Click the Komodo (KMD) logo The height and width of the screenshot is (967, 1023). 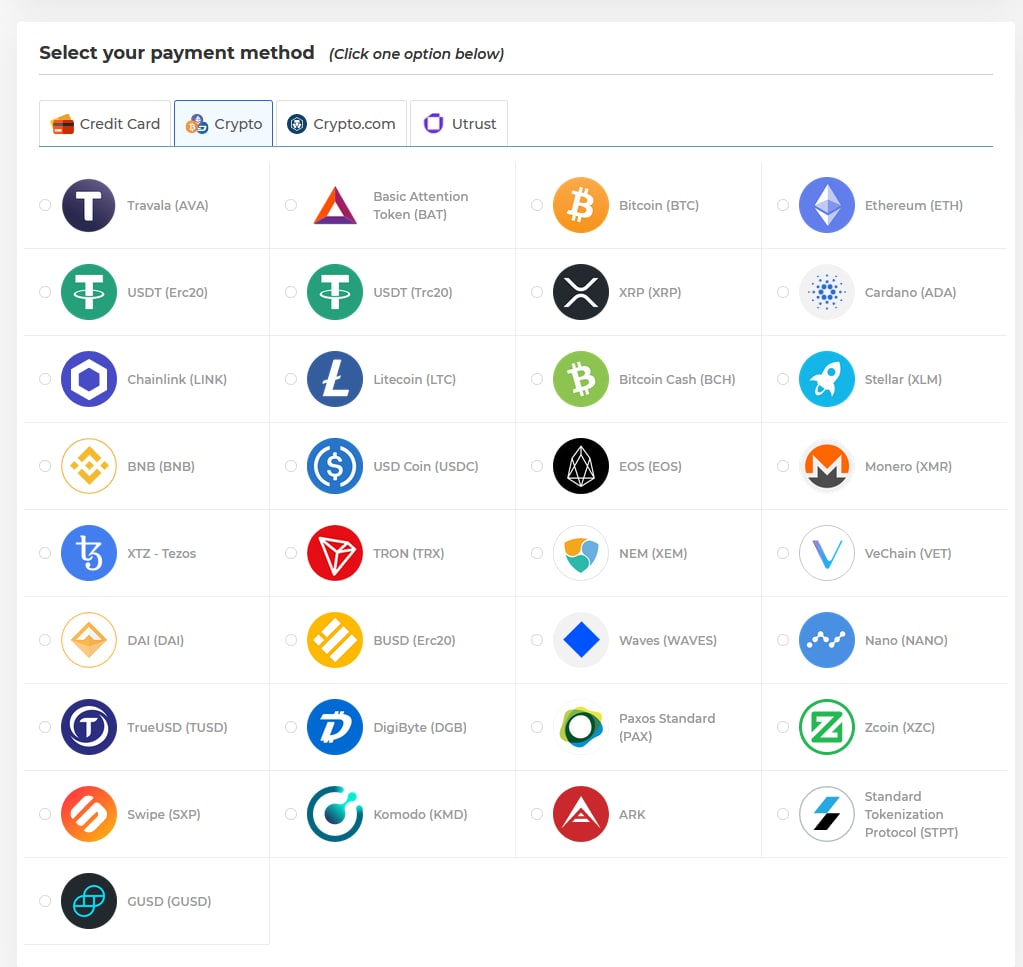[x=335, y=814]
